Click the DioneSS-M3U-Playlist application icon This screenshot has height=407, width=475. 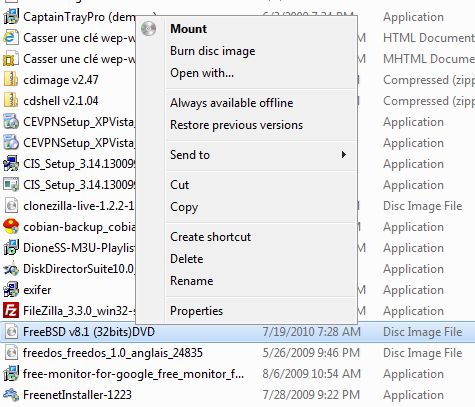coord(11,248)
